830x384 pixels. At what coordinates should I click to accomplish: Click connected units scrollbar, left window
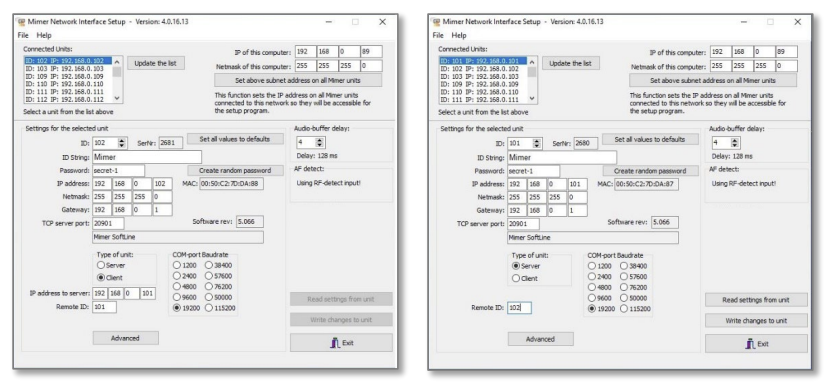[x=118, y=79]
